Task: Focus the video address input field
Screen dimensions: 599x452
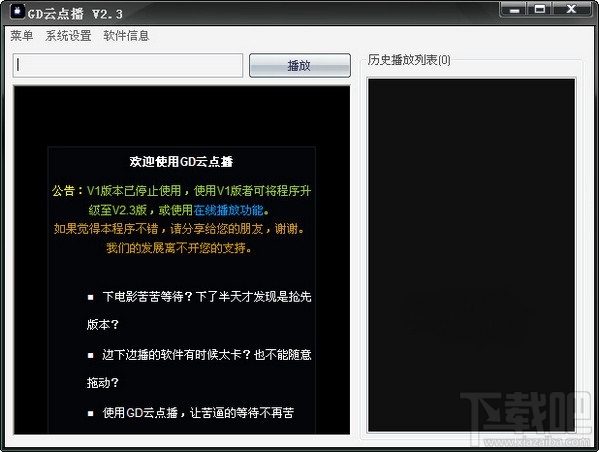Action: pos(128,65)
